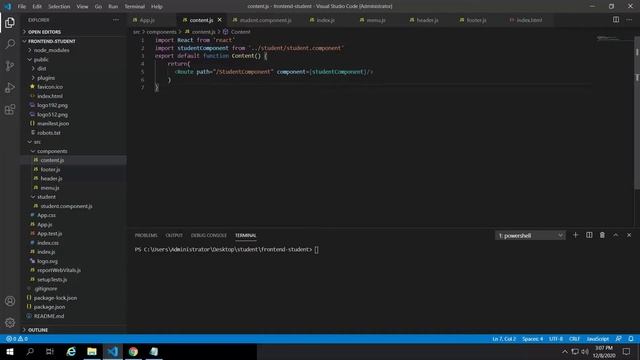This screenshot has height=360, width=640.
Task: Open the Manage gear icon
Action: (10, 322)
